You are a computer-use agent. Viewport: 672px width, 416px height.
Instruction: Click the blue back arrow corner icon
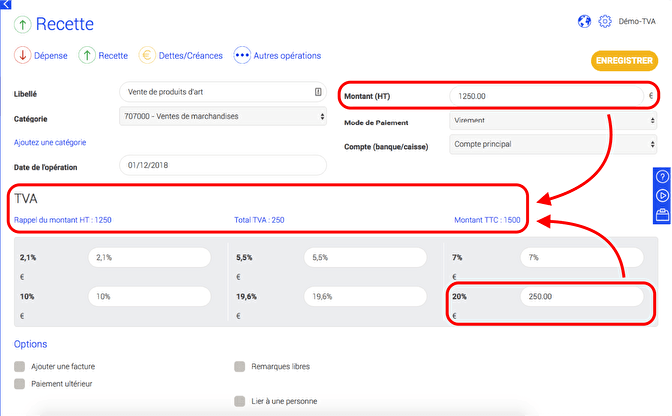(x=6, y=4)
